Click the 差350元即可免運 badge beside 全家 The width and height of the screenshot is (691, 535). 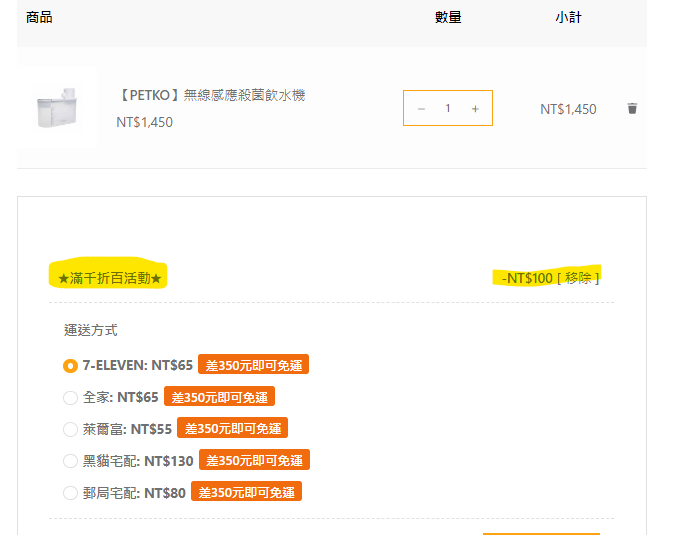coord(219,397)
